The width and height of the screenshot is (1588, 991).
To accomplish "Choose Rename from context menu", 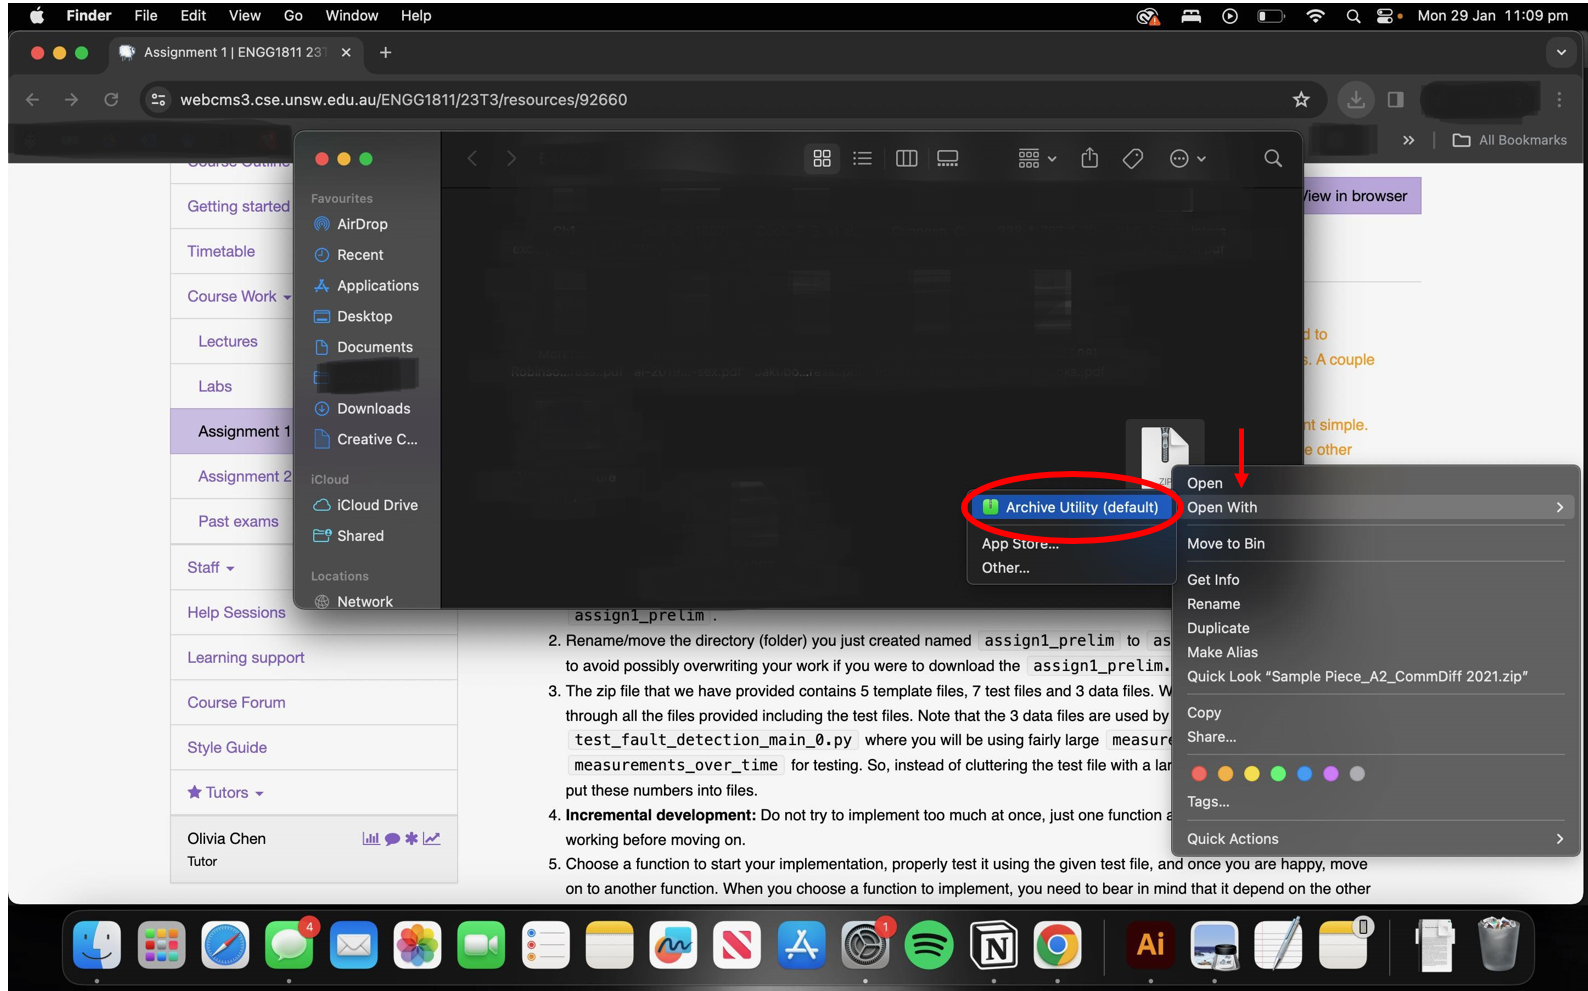I will tap(1213, 604).
